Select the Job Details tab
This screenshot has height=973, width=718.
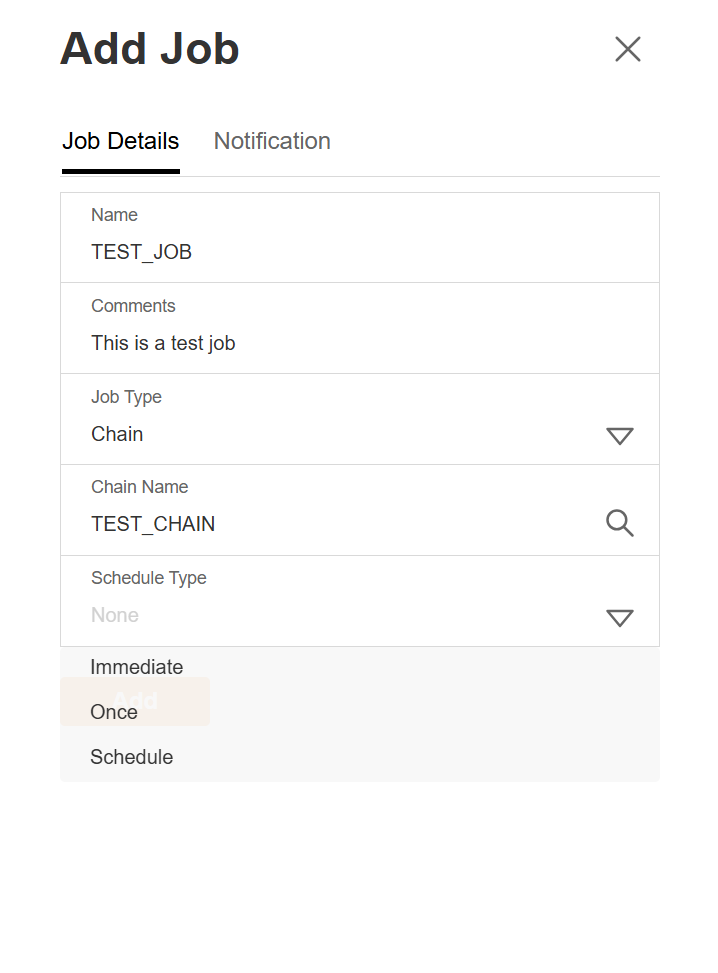pos(121,141)
